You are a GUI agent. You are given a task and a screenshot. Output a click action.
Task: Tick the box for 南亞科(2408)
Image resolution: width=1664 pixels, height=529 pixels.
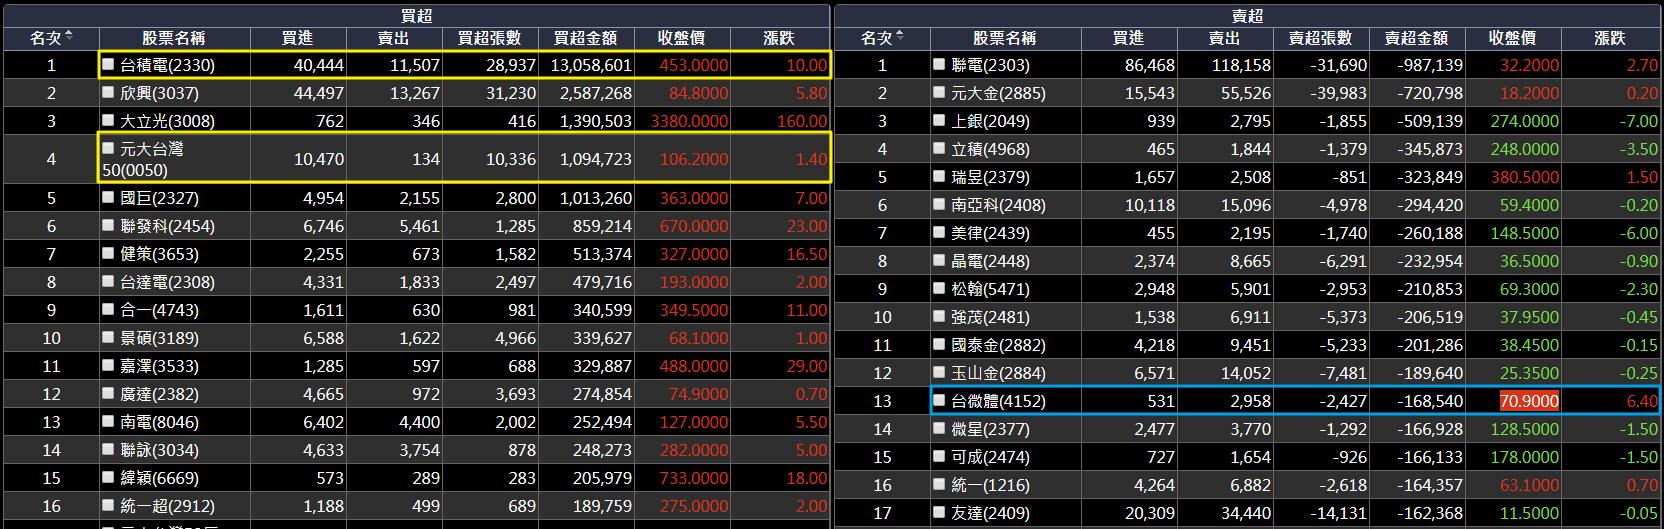click(939, 204)
